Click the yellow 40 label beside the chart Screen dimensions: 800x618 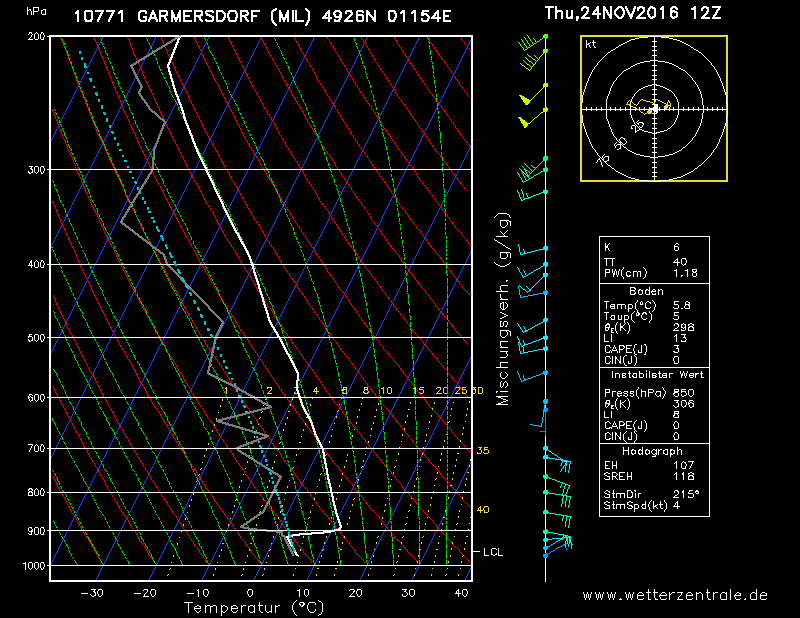coord(483,510)
